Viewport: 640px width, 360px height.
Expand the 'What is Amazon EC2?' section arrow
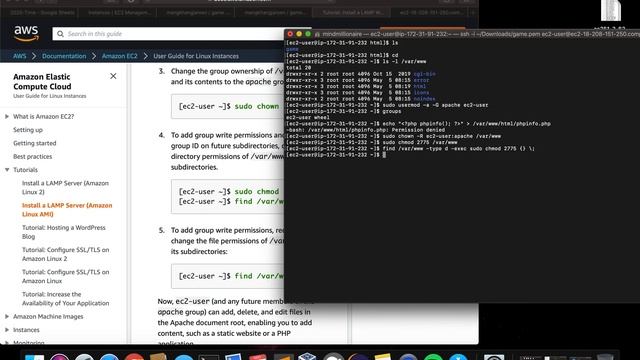[x=7, y=117]
